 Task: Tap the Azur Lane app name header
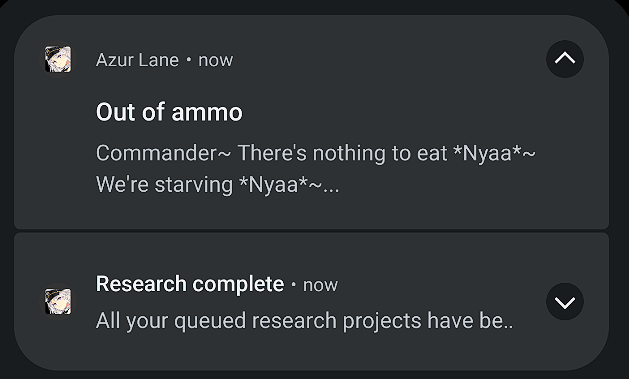(137, 60)
